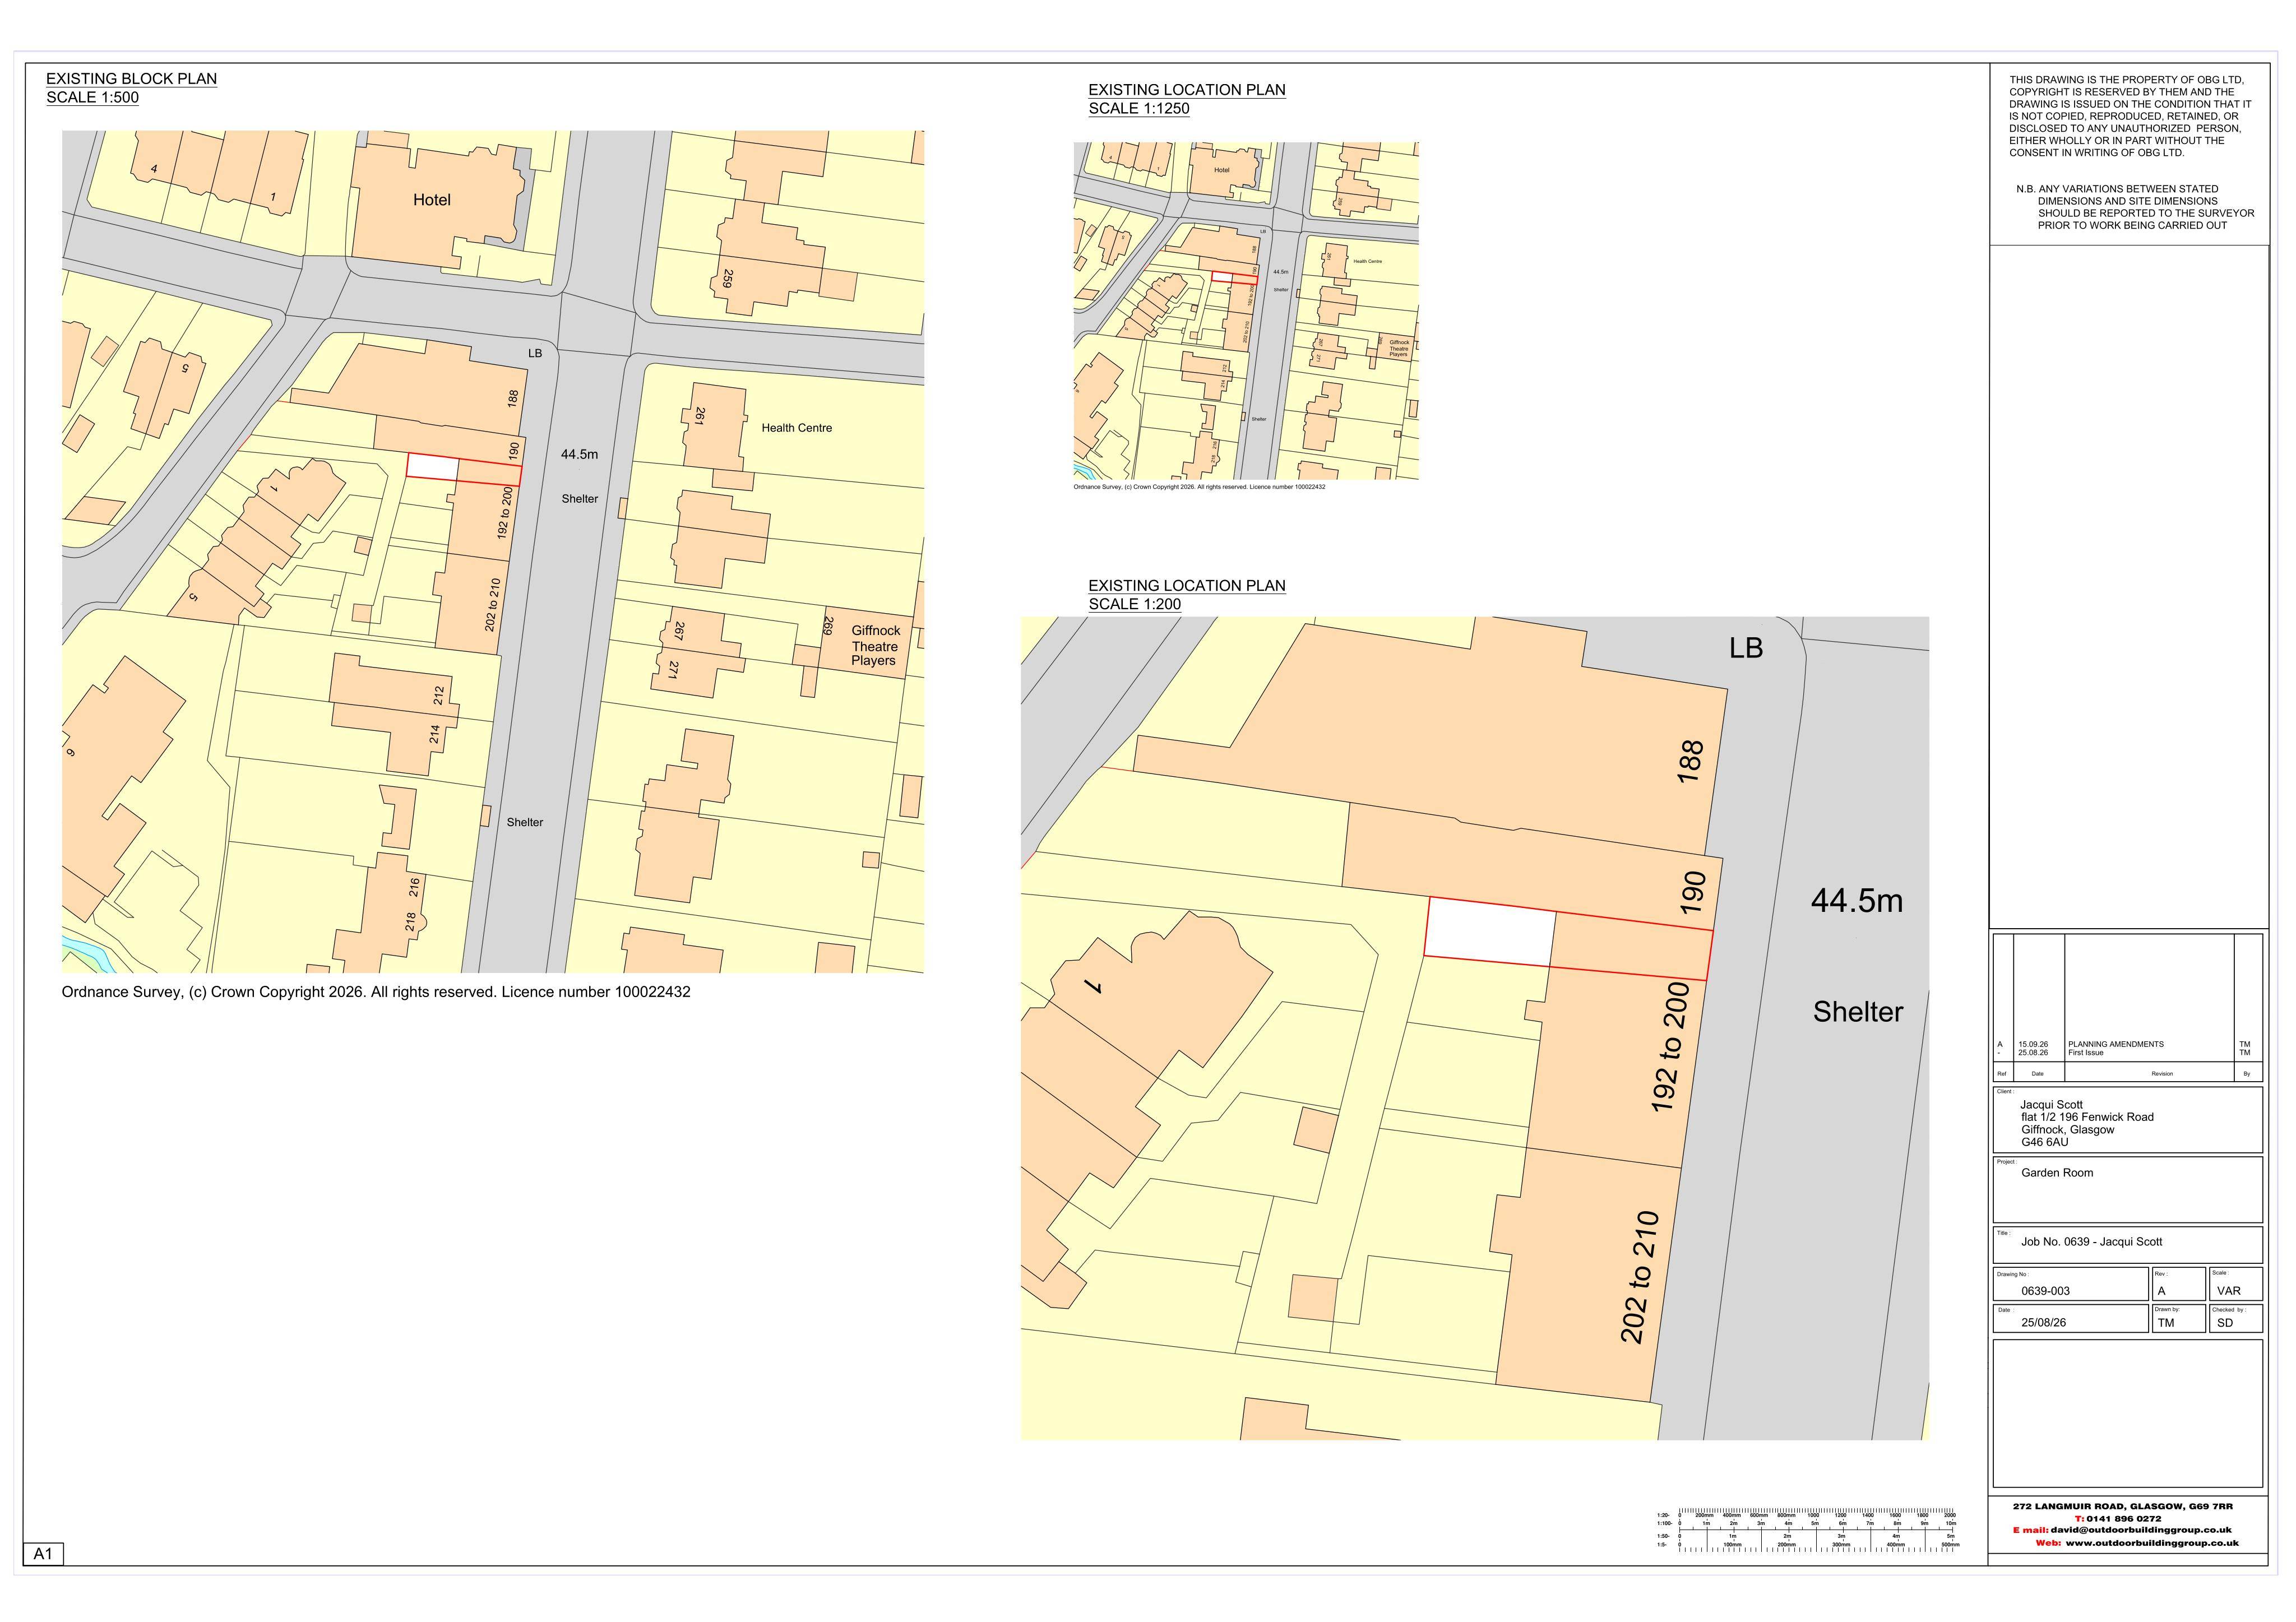Click the LB label in 1:200 plan

[1746, 648]
